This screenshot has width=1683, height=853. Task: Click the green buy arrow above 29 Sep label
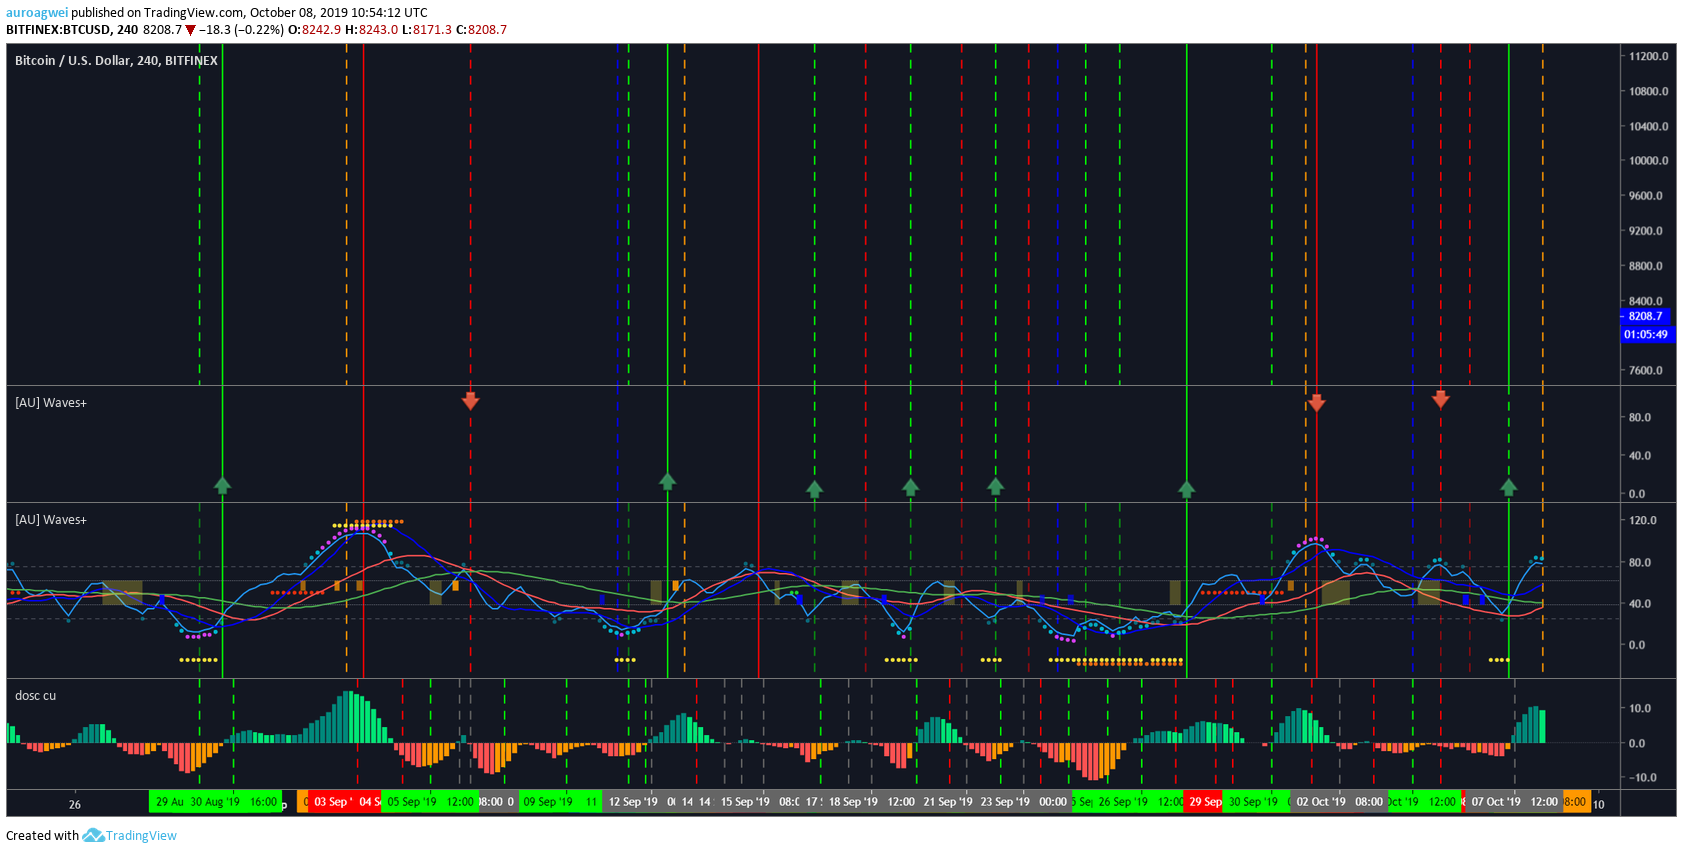click(1186, 488)
